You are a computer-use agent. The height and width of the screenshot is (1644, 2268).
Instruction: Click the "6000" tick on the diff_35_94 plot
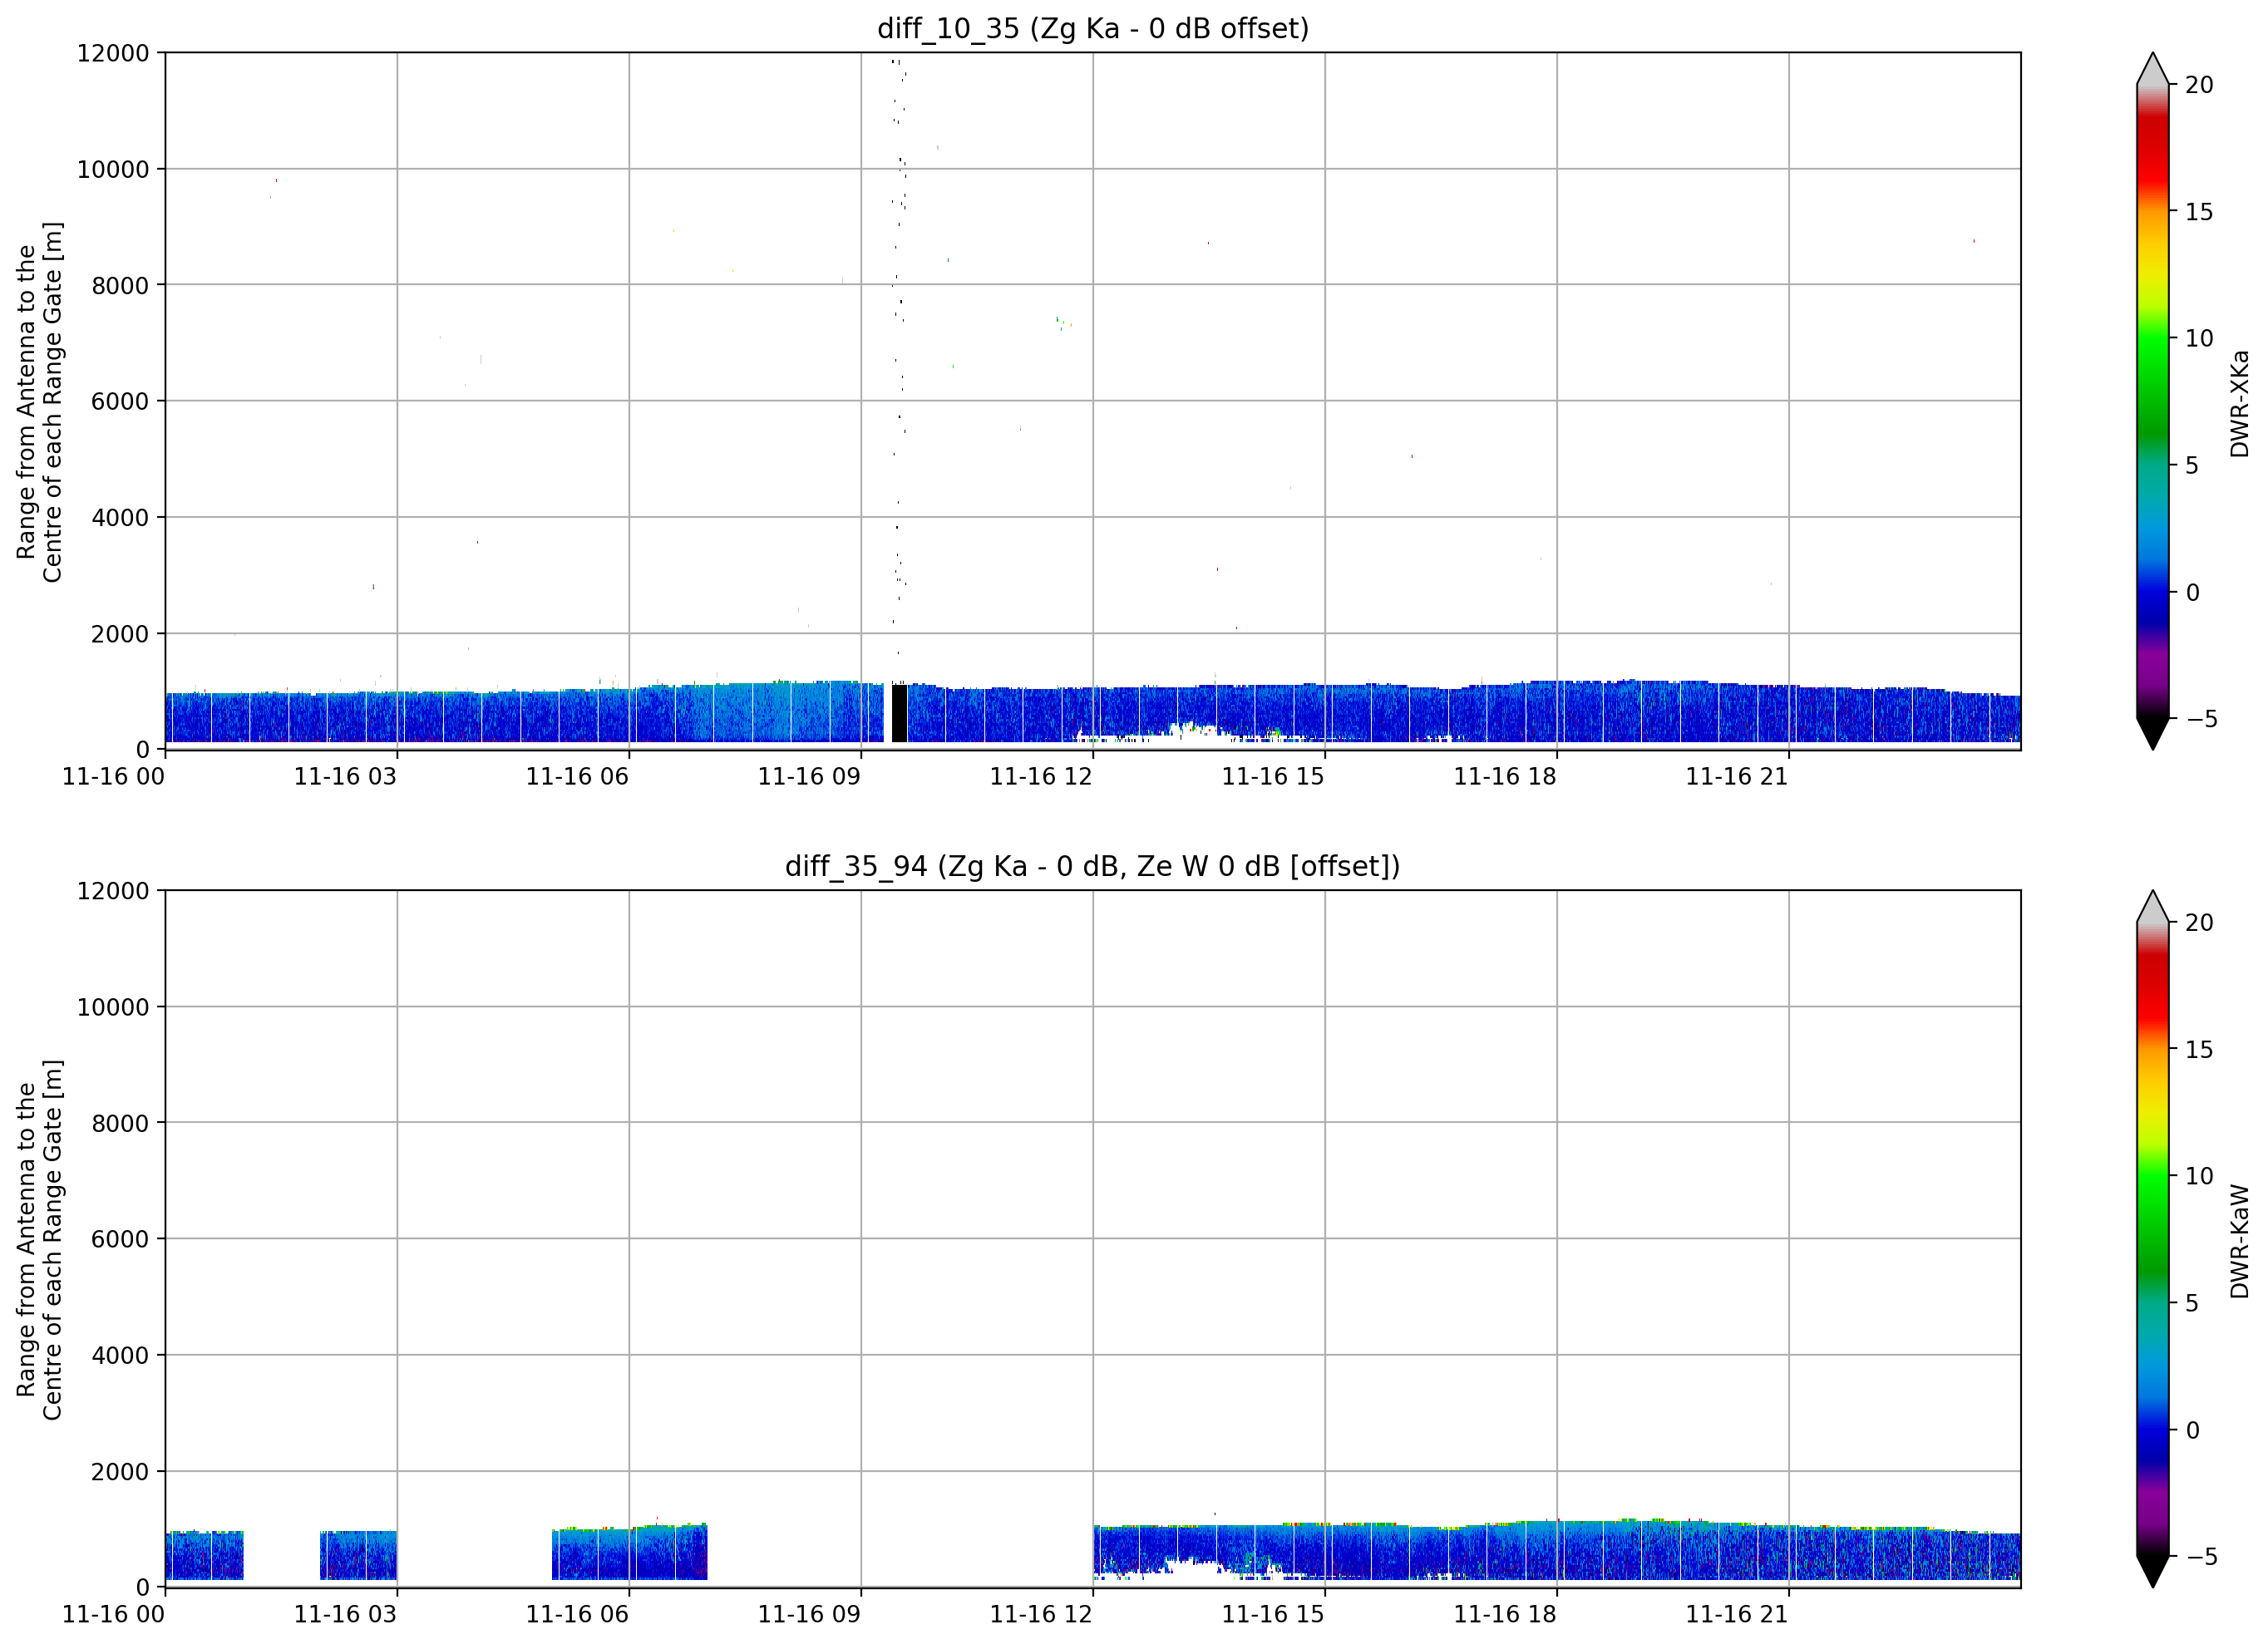point(120,1240)
